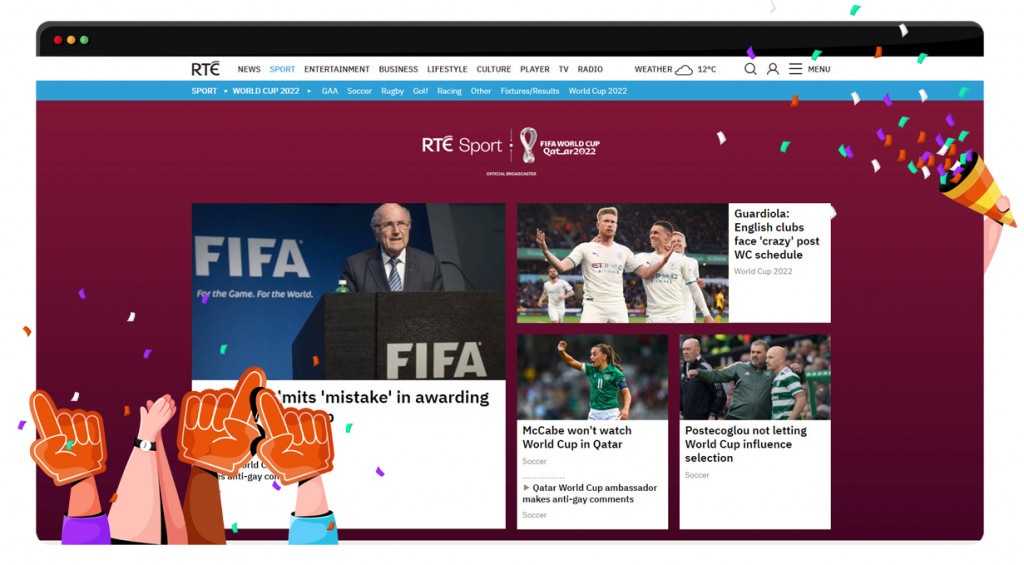Click the green maximize window dot
This screenshot has height=565, width=1024.
coord(84,40)
